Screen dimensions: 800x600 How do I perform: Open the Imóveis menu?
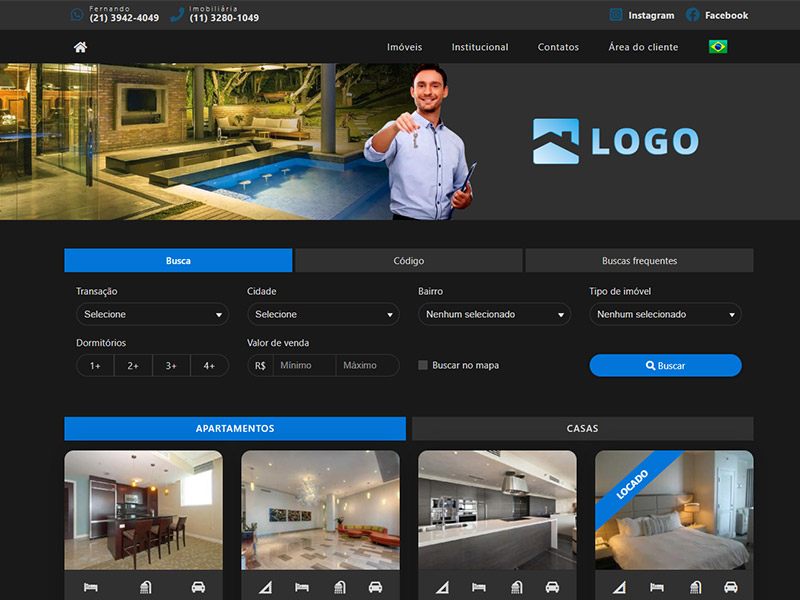coord(405,47)
